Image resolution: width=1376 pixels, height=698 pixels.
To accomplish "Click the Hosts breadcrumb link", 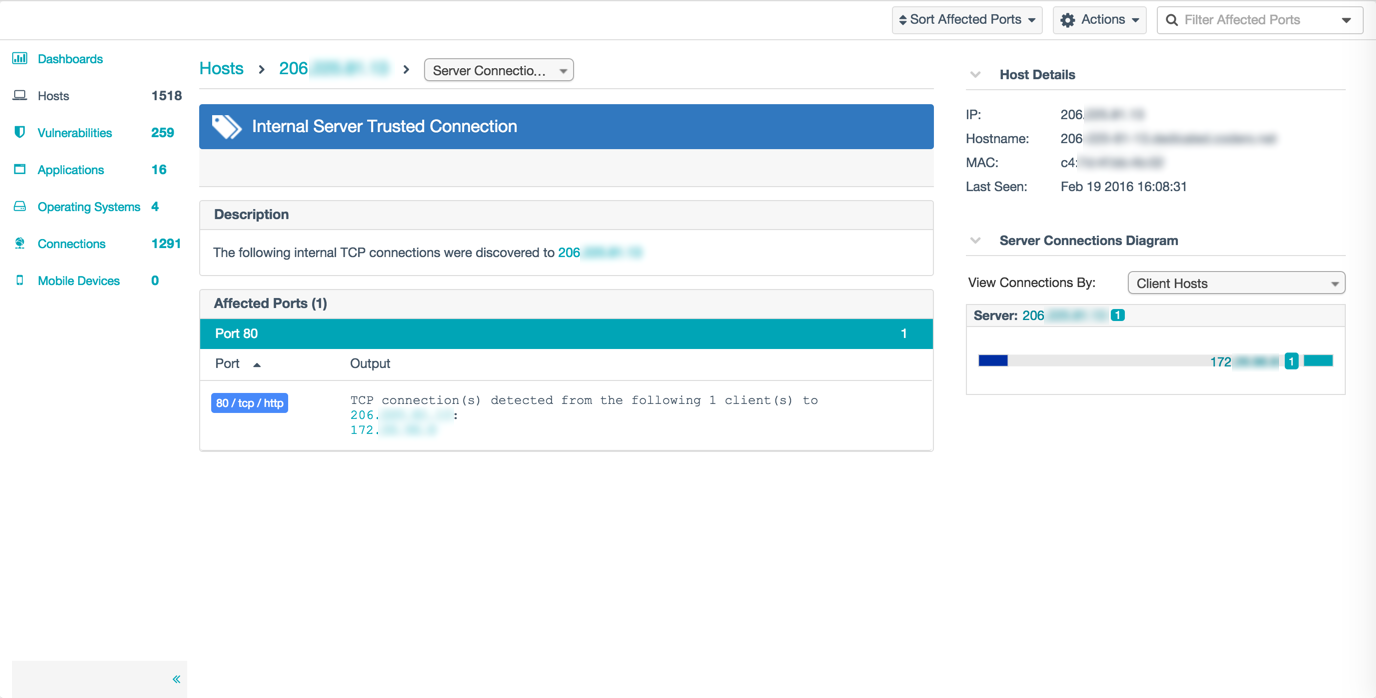I will click(x=221, y=69).
